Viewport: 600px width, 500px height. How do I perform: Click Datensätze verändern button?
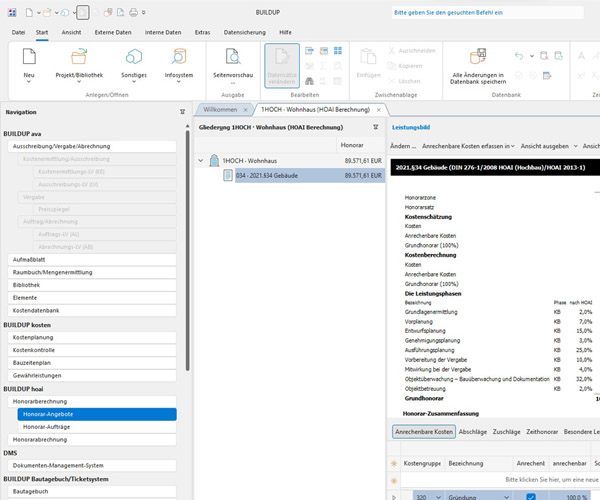pos(282,66)
